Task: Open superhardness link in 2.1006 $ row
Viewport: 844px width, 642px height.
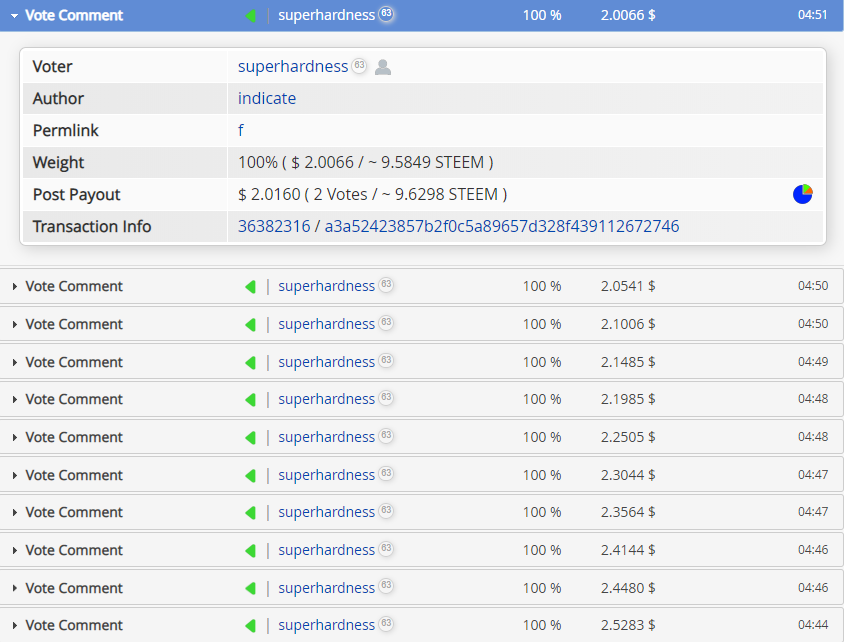Action: click(x=326, y=324)
